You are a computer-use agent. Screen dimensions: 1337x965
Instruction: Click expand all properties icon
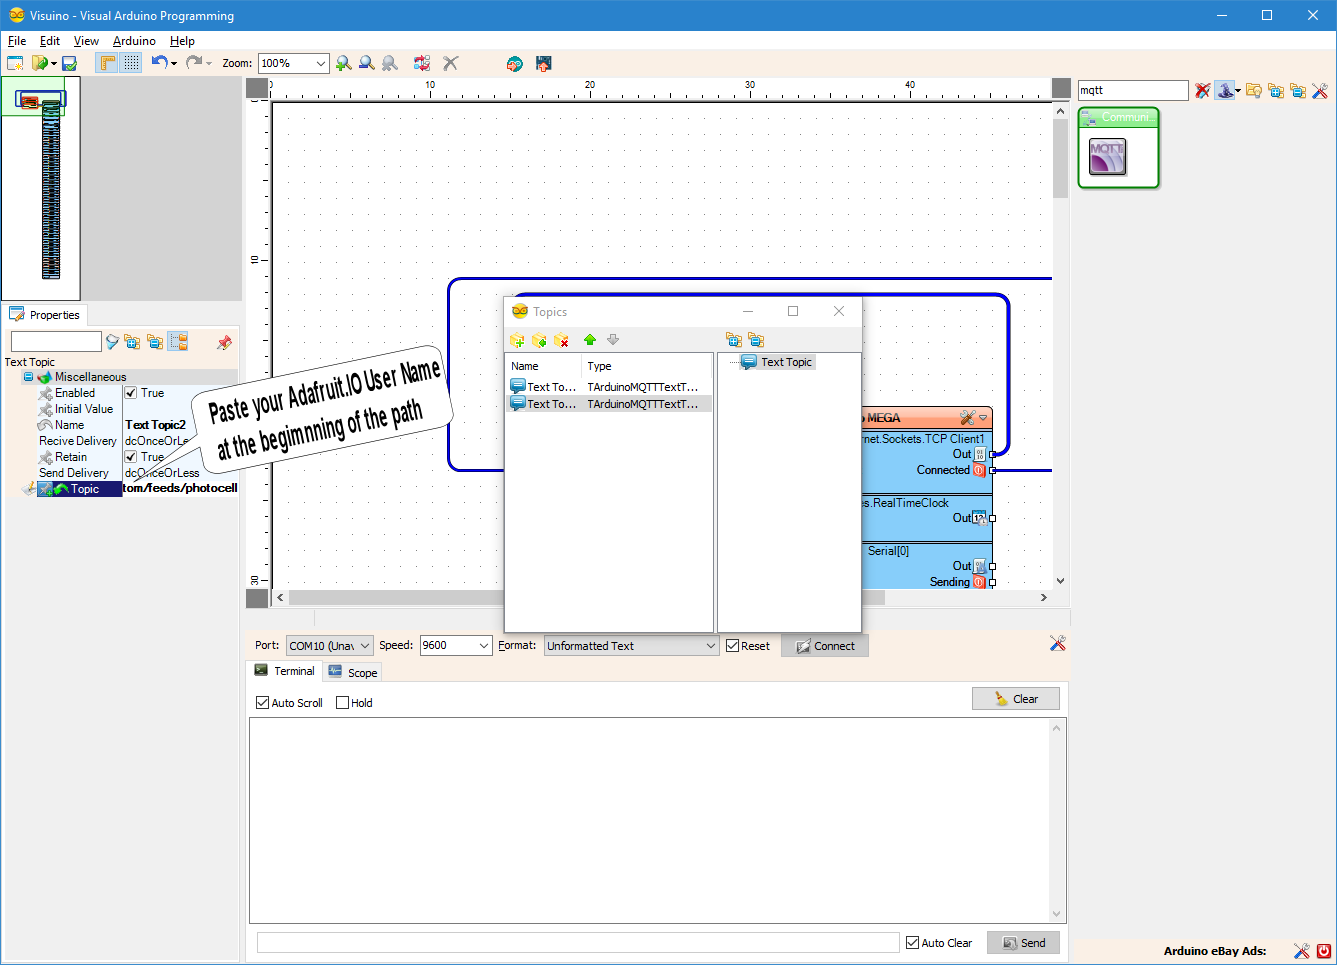[132, 342]
